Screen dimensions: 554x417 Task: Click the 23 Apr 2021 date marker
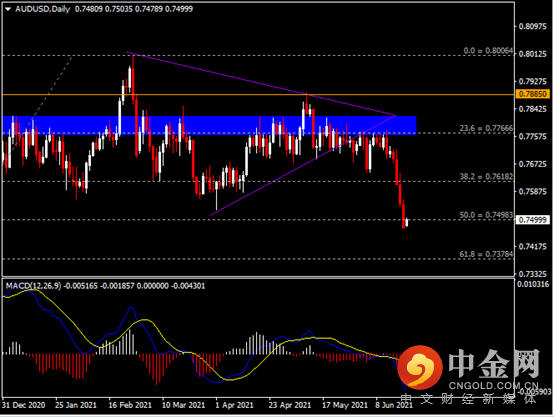click(x=290, y=405)
